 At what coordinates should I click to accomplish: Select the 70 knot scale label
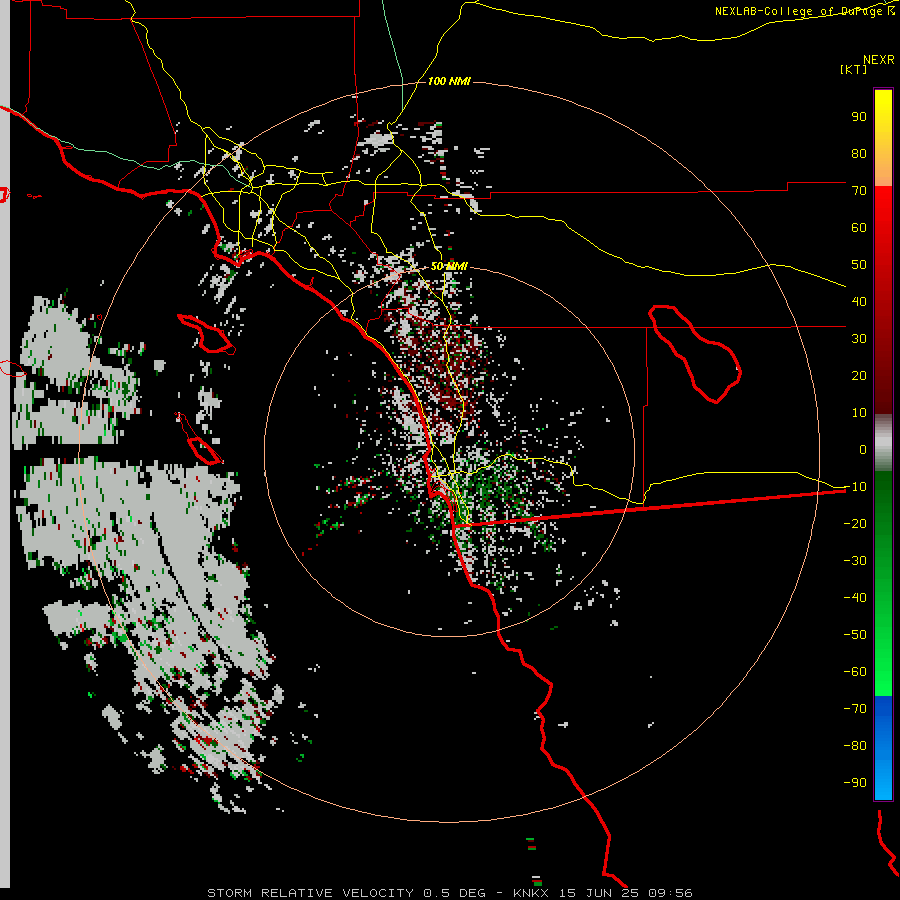tap(859, 191)
